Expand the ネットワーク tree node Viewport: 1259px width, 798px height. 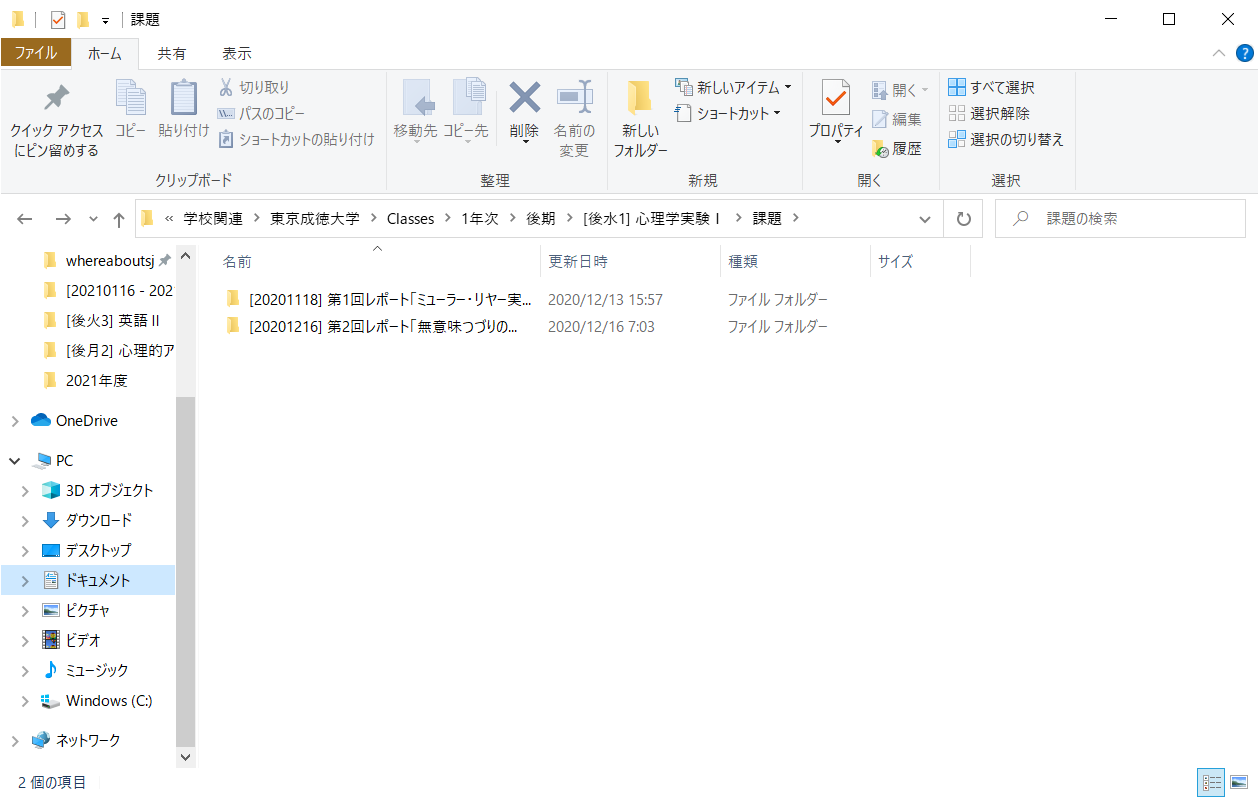[15, 741]
